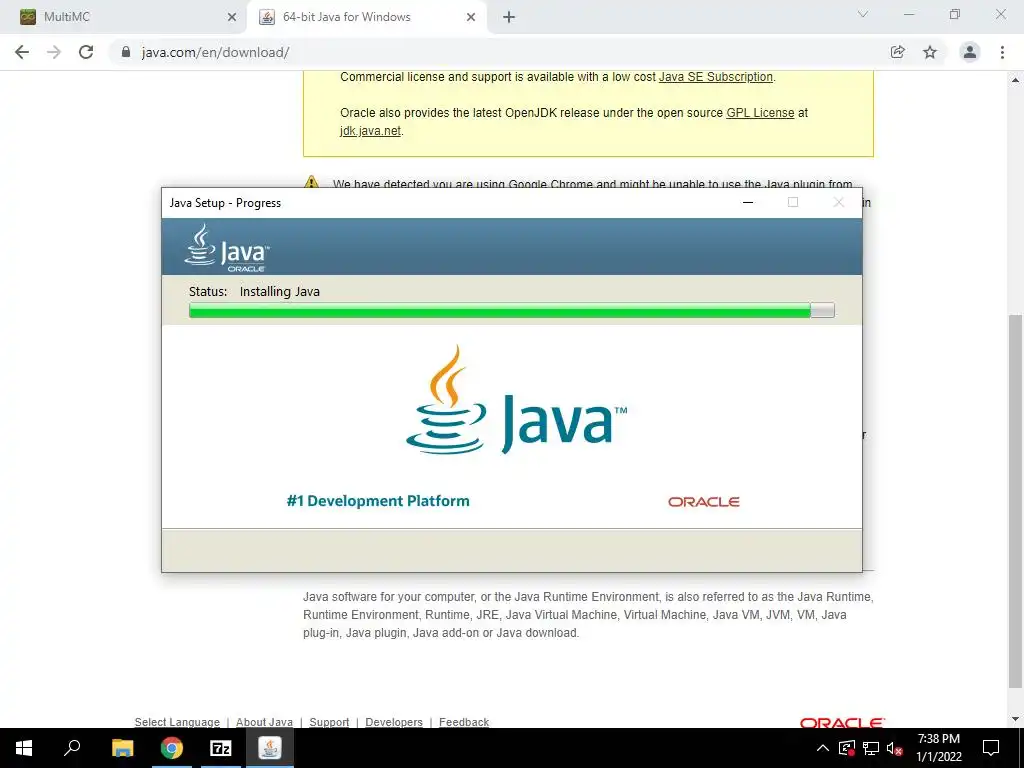Click the yellow warning triangle icon
The width and height of the screenshot is (1024, 768).
[312, 182]
